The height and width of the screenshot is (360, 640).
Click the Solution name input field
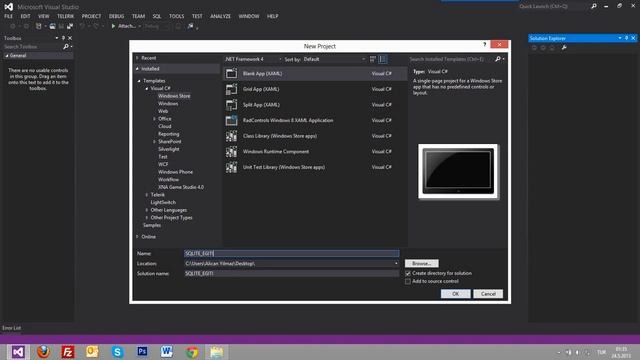[x=291, y=273]
